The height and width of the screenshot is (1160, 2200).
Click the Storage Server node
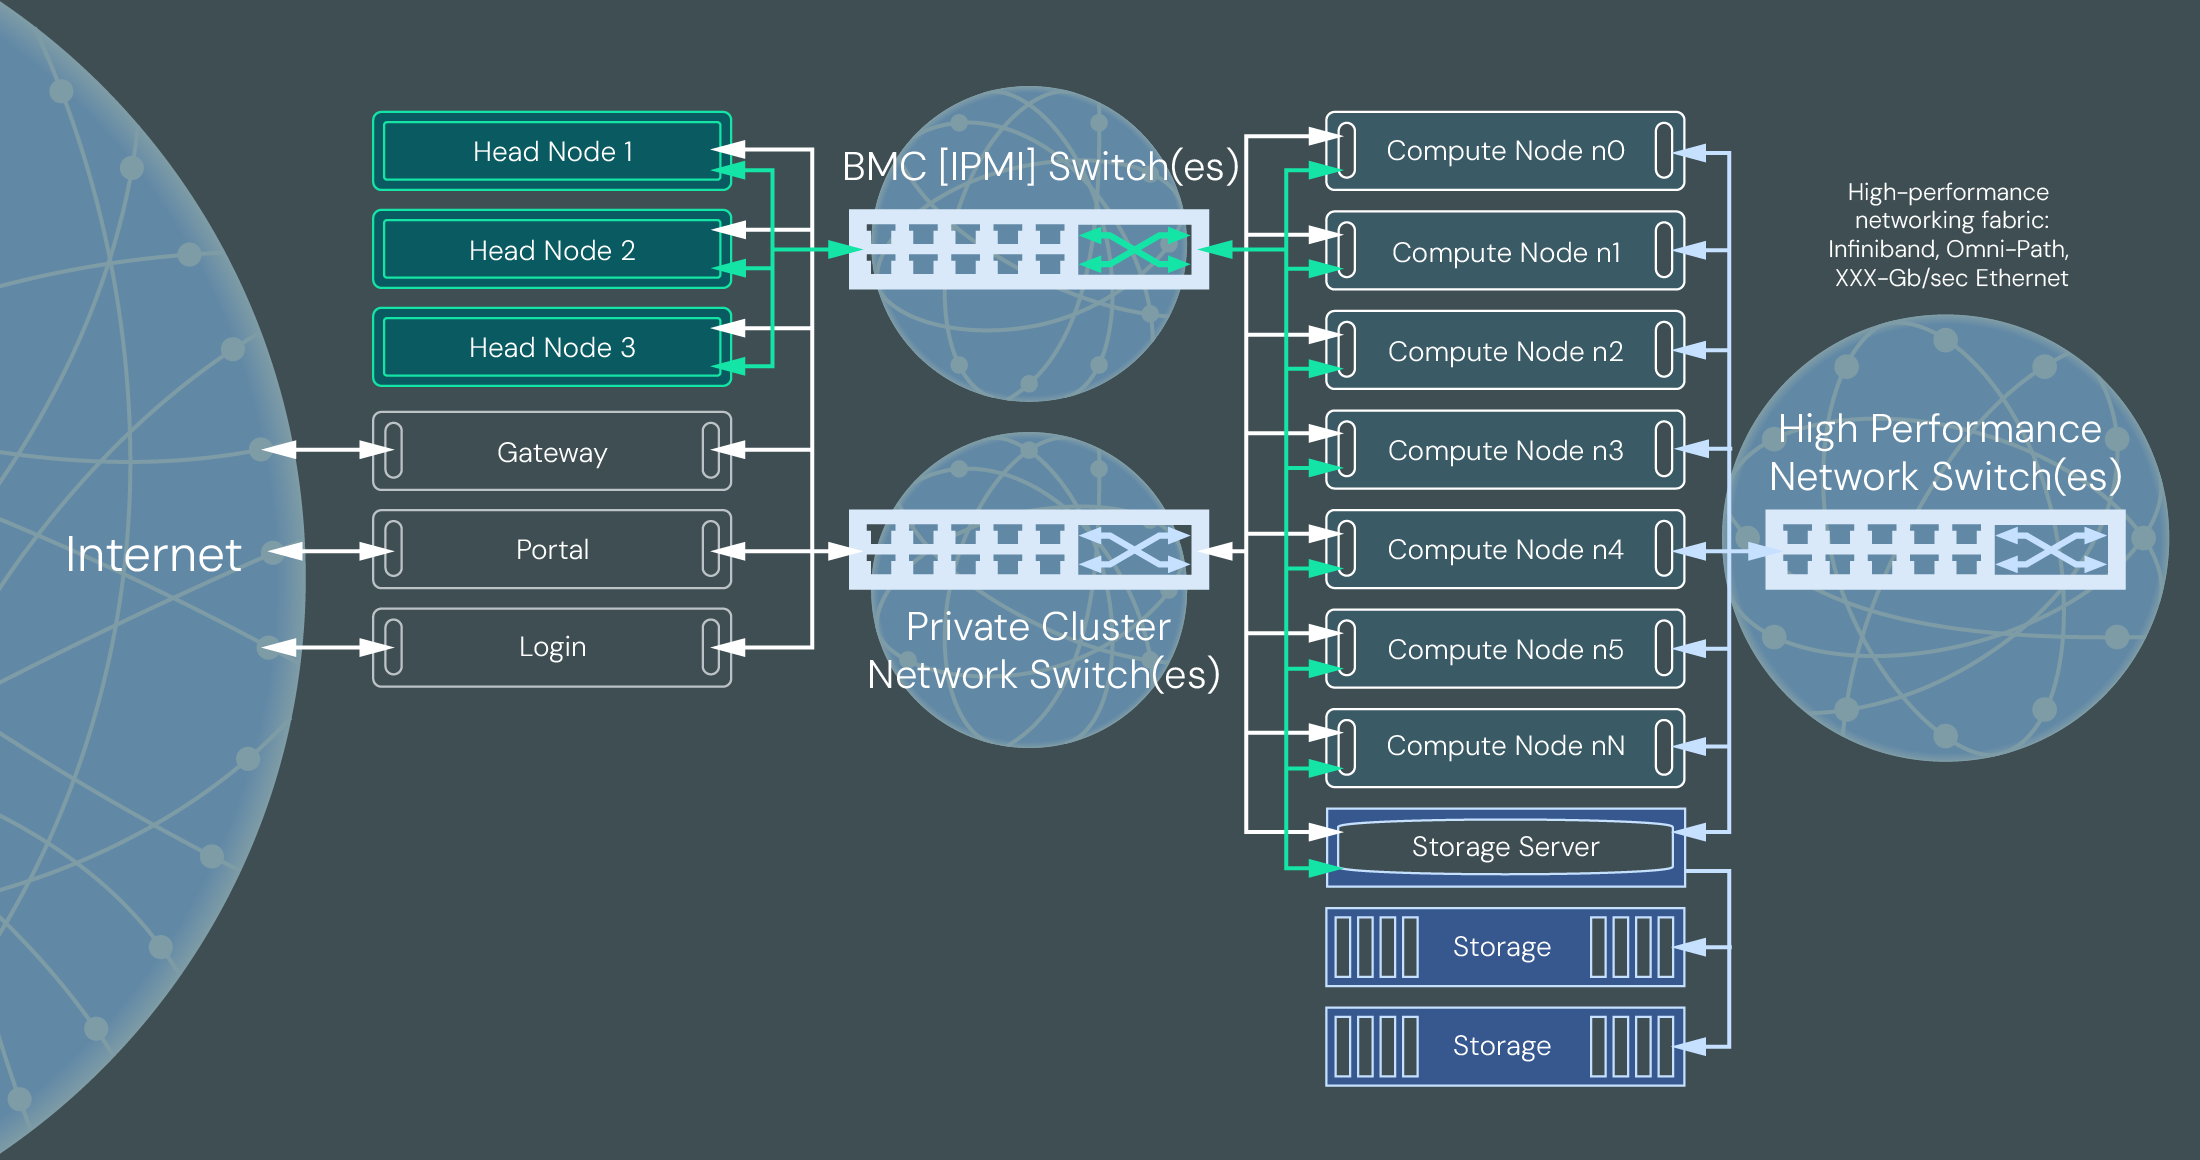coord(1504,846)
